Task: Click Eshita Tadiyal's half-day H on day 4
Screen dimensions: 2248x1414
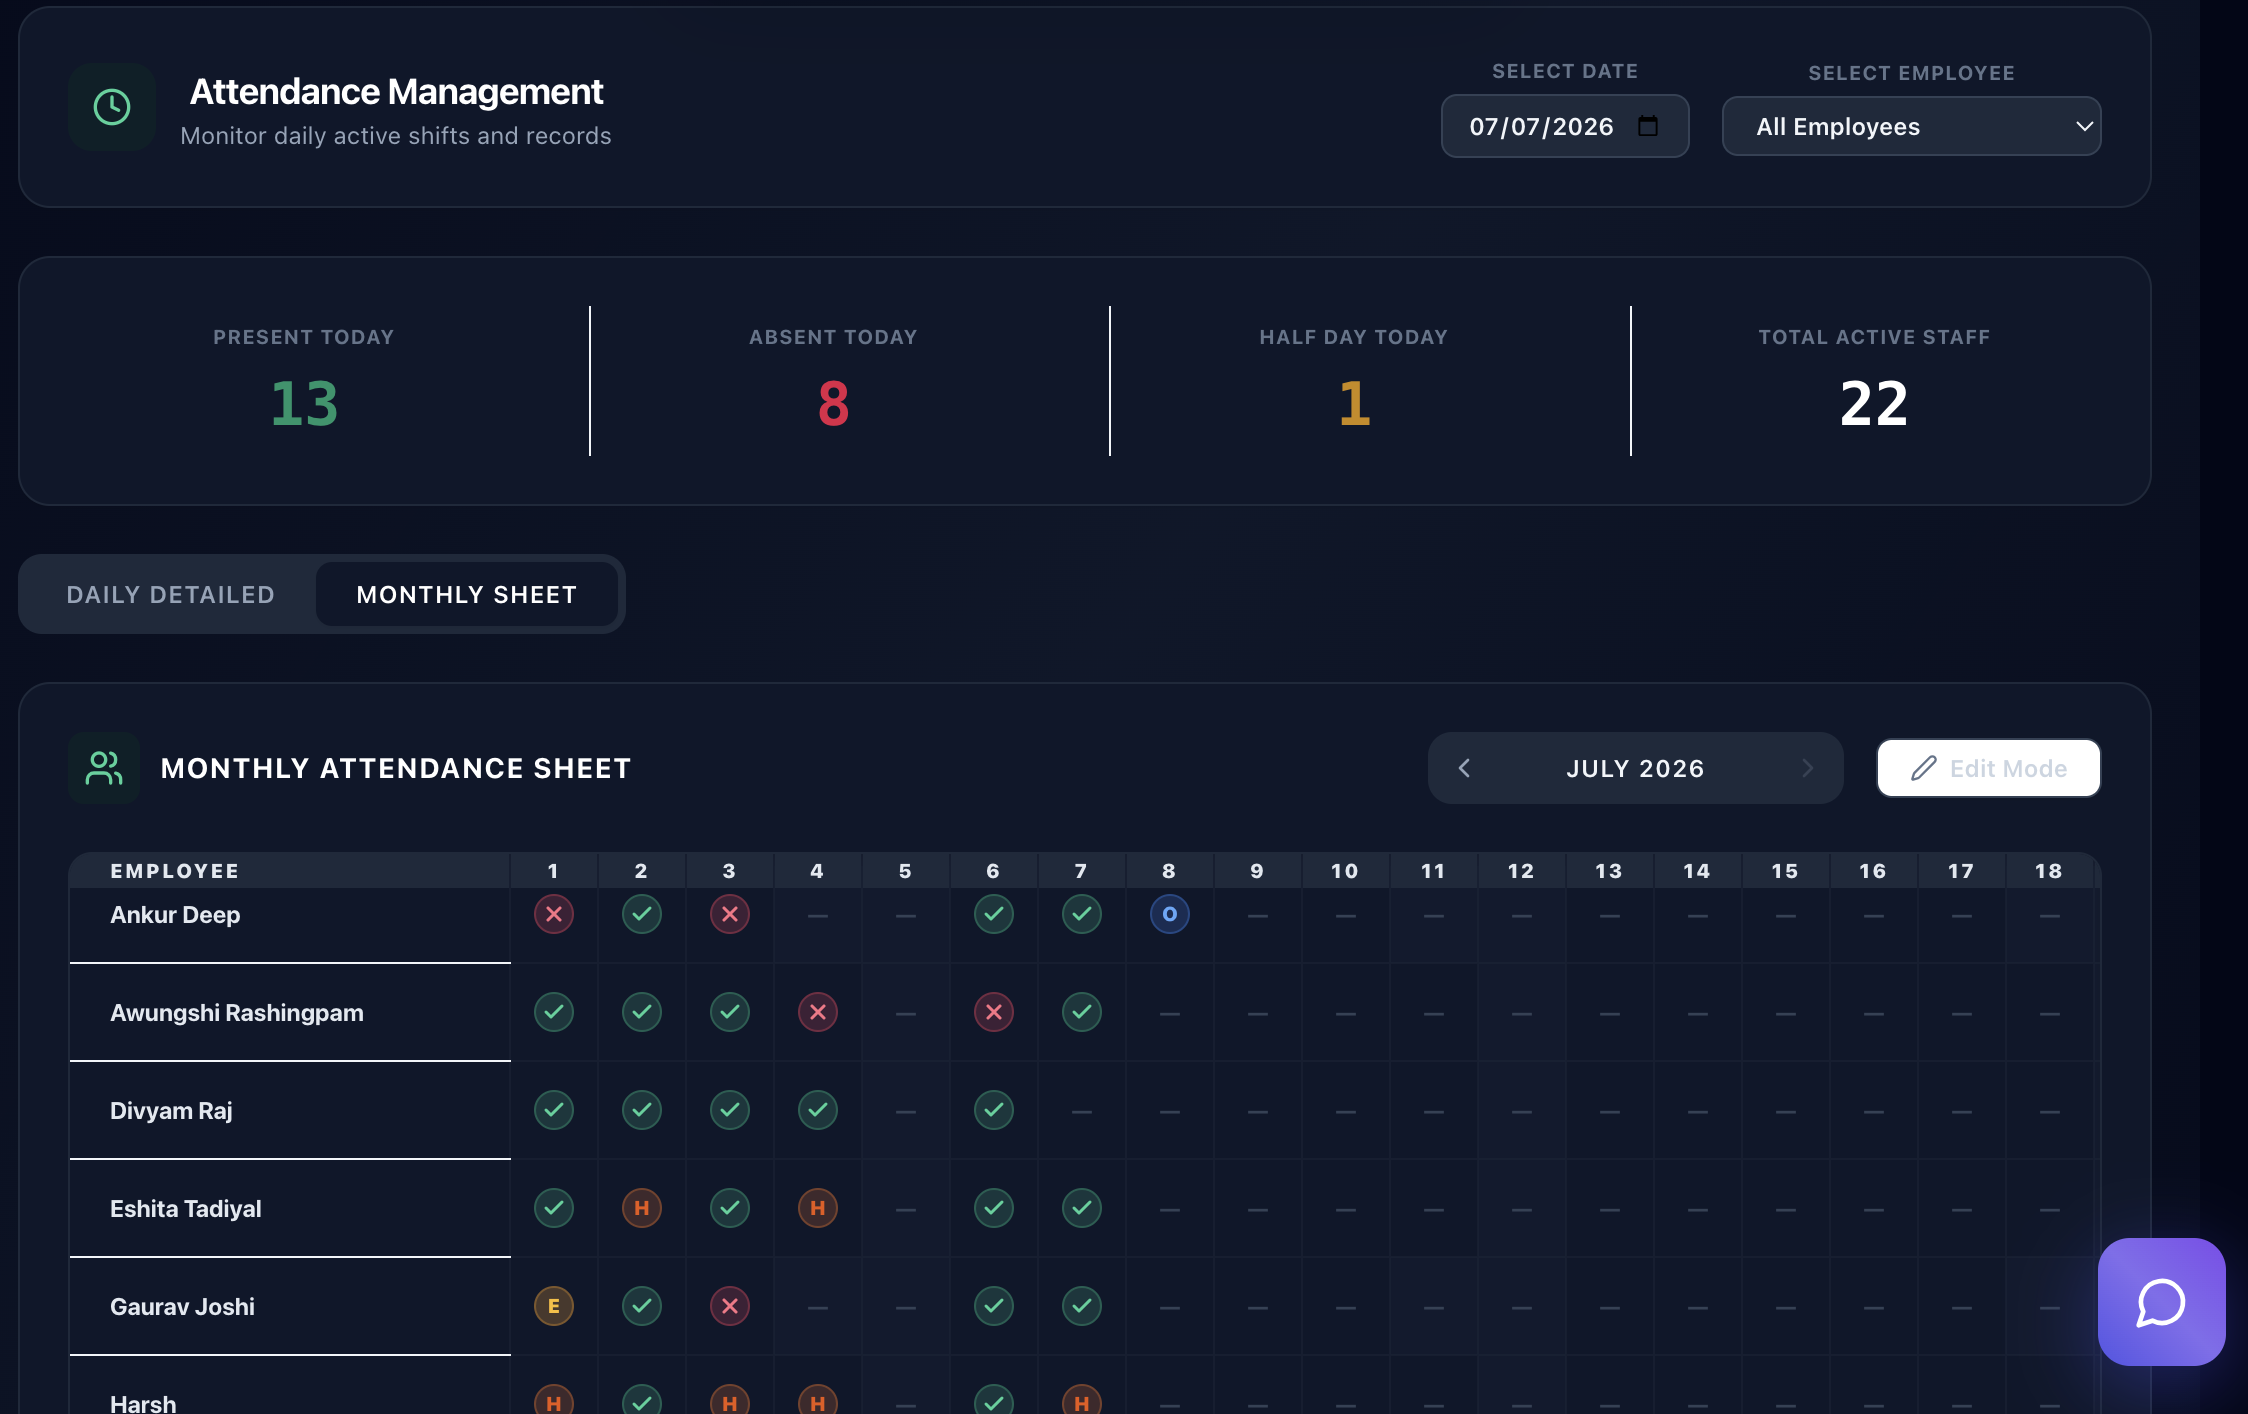Action: tap(818, 1208)
